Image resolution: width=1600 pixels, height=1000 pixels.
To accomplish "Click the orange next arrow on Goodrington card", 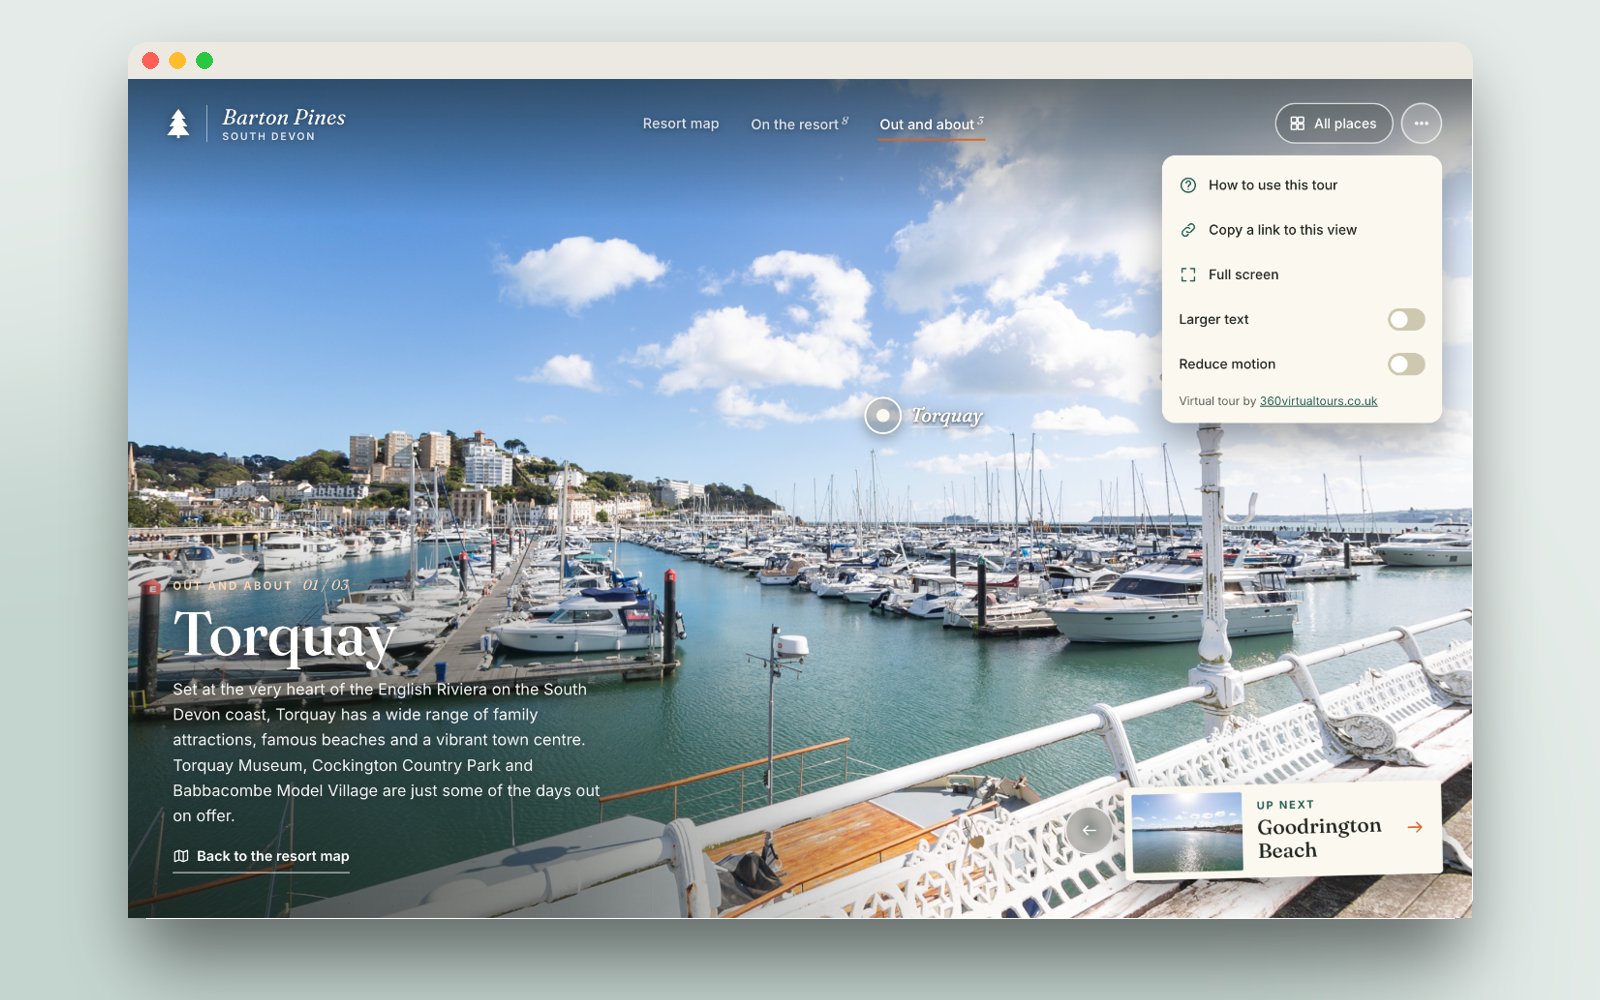I will point(1415,827).
